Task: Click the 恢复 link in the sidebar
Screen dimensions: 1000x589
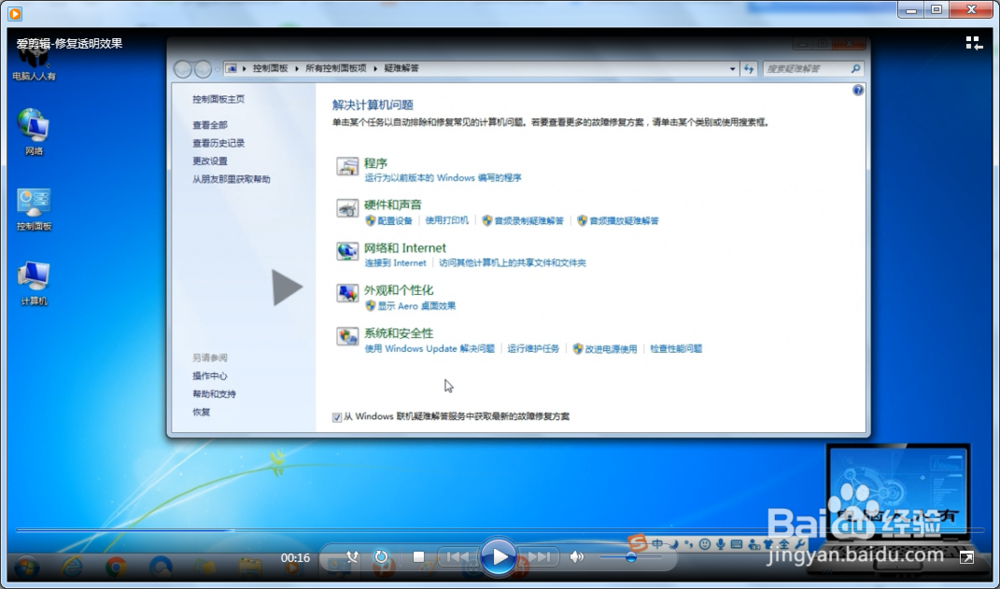Action: tap(202, 412)
